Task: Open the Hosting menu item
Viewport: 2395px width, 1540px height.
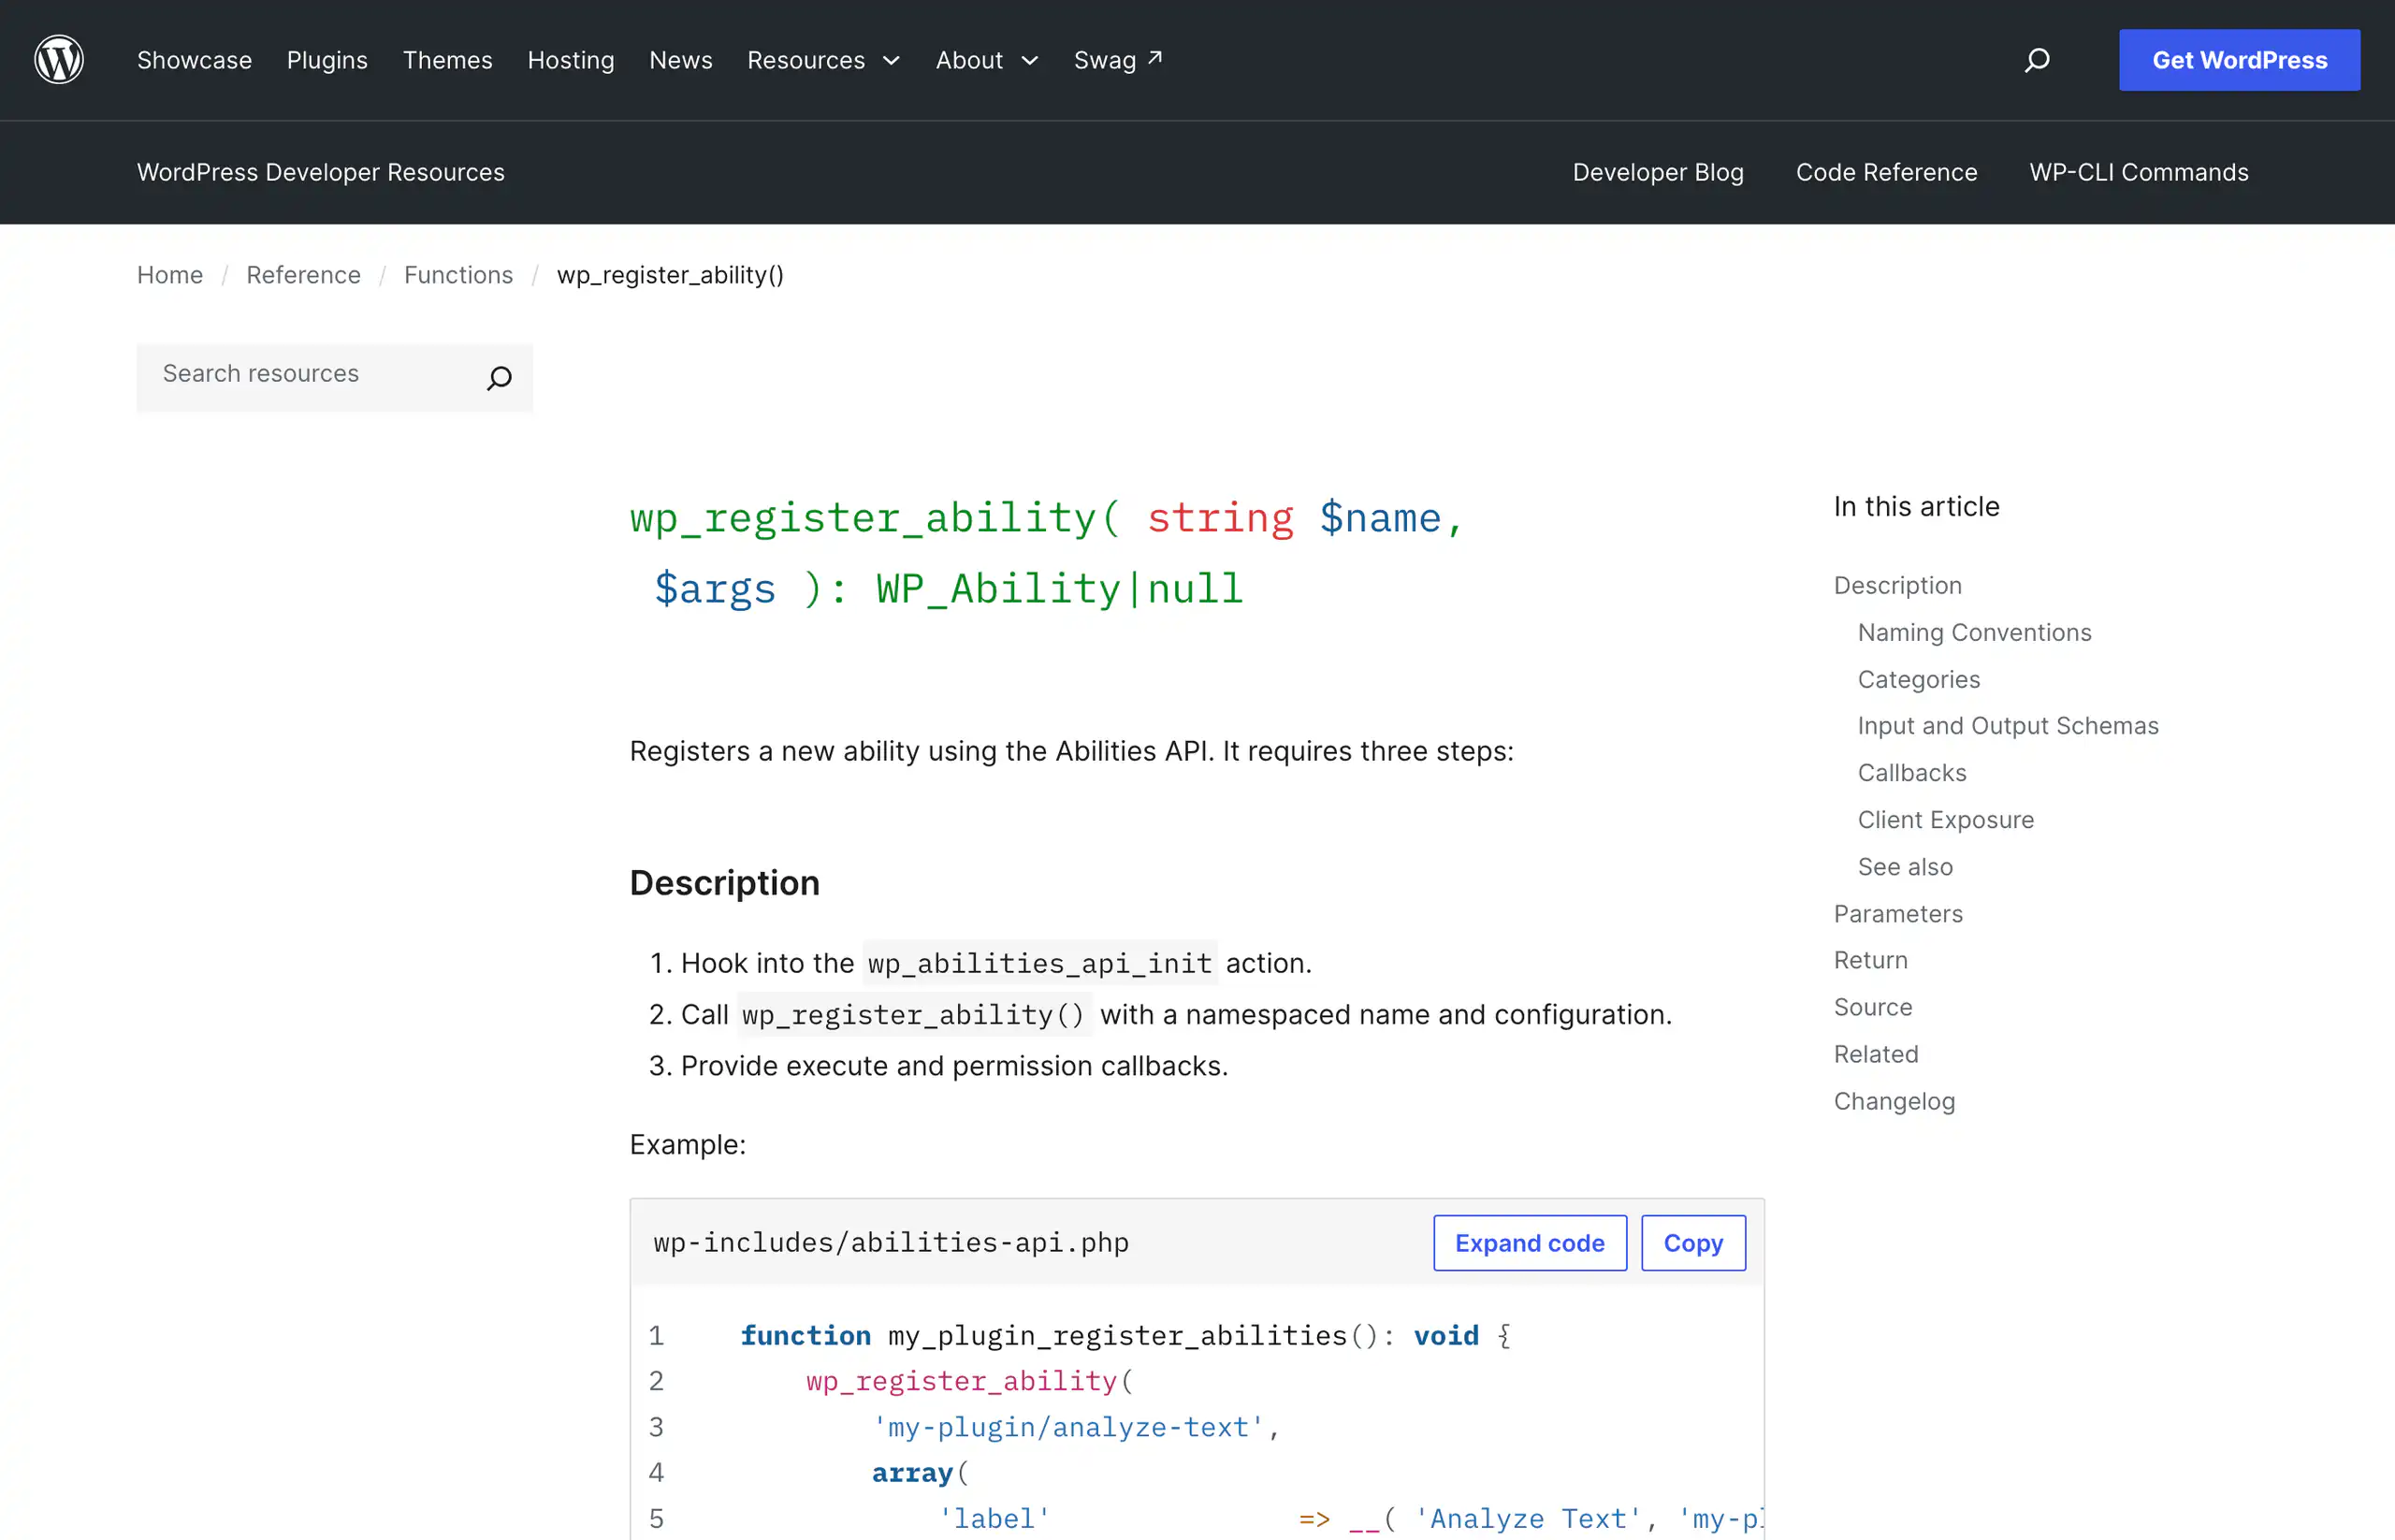Action: point(571,60)
